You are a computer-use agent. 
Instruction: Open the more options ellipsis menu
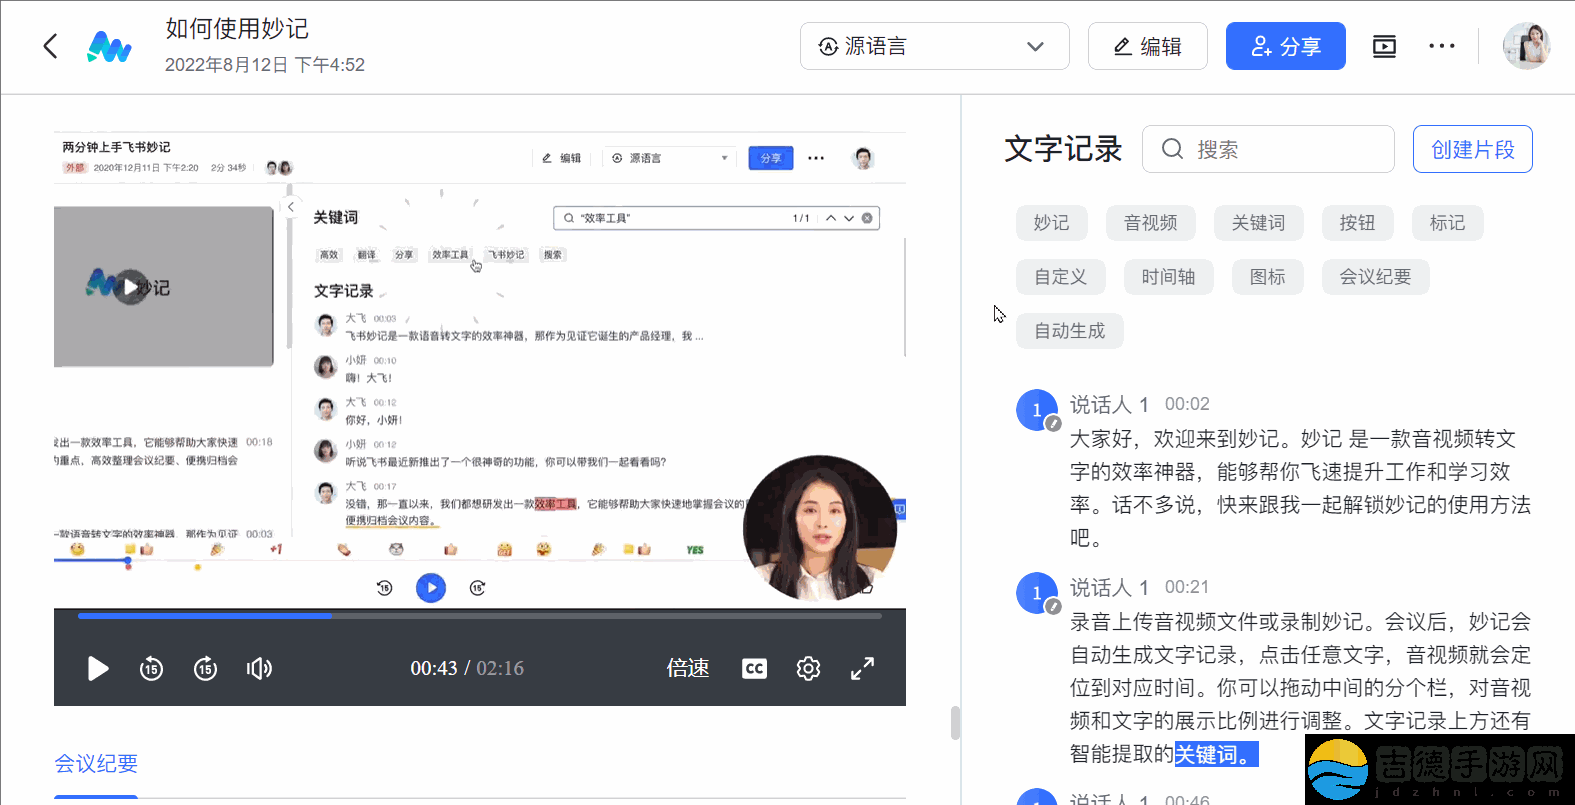point(1441,46)
